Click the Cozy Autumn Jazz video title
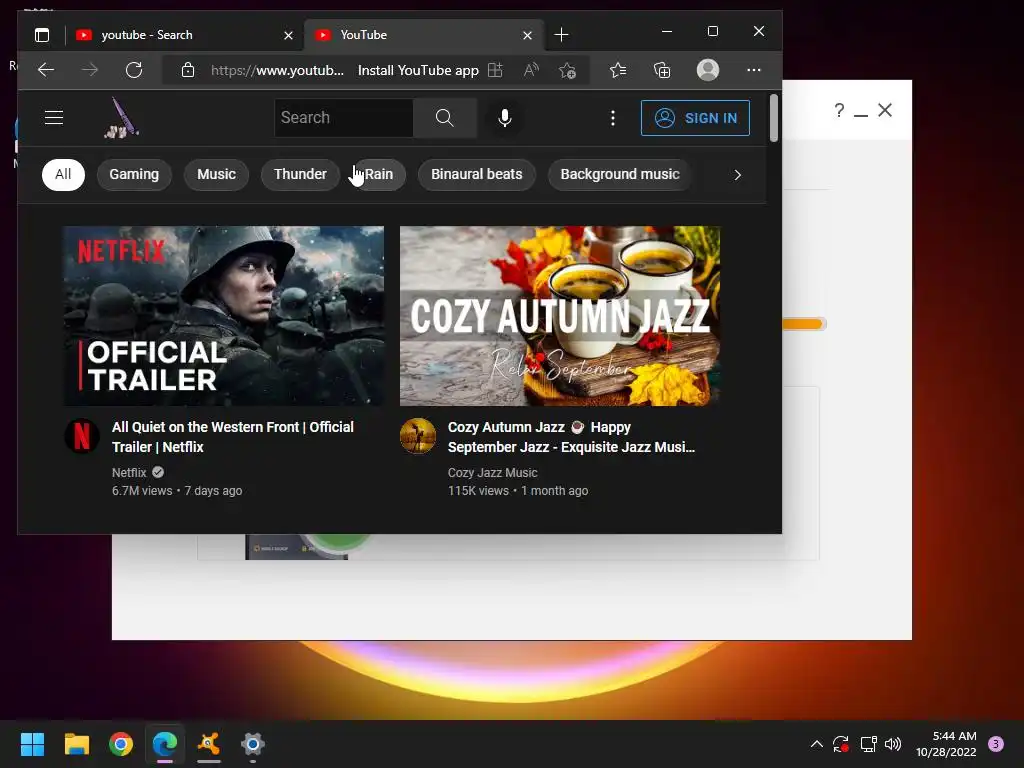1024x768 pixels. 571,437
